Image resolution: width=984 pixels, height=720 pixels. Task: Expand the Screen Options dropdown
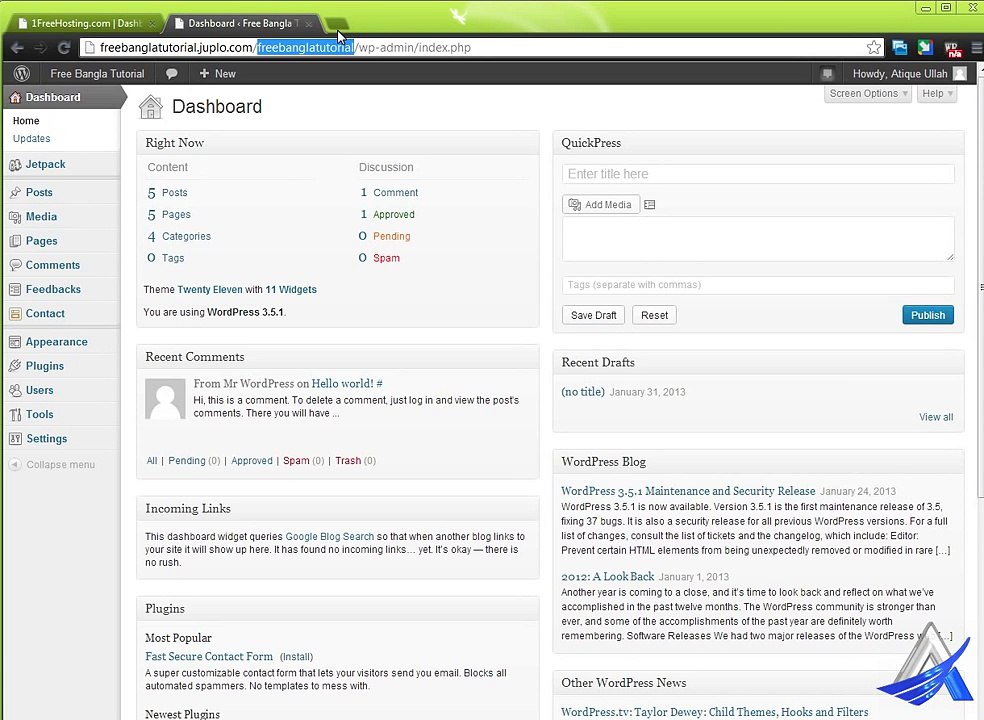click(x=867, y=94)
